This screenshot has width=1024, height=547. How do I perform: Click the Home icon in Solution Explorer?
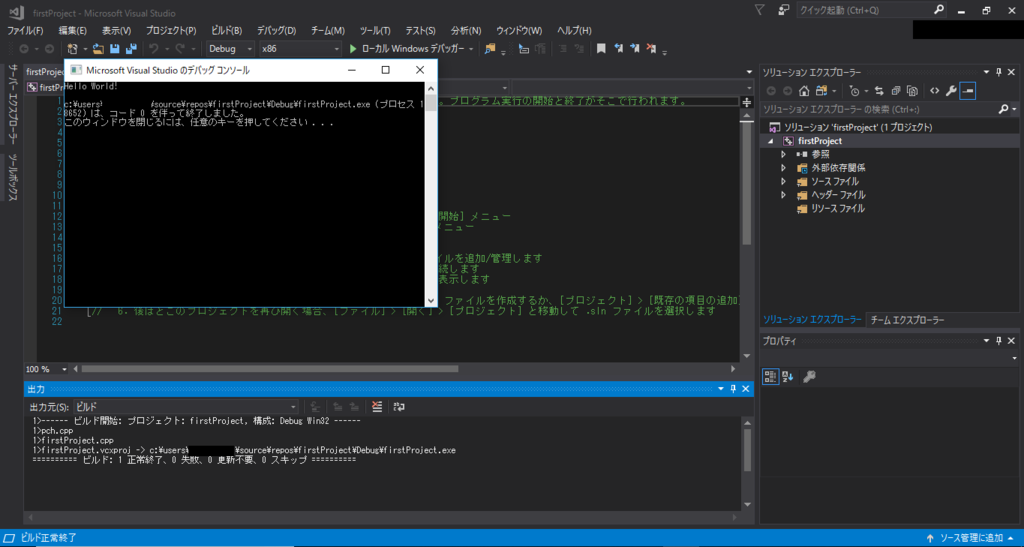(805, 91)
